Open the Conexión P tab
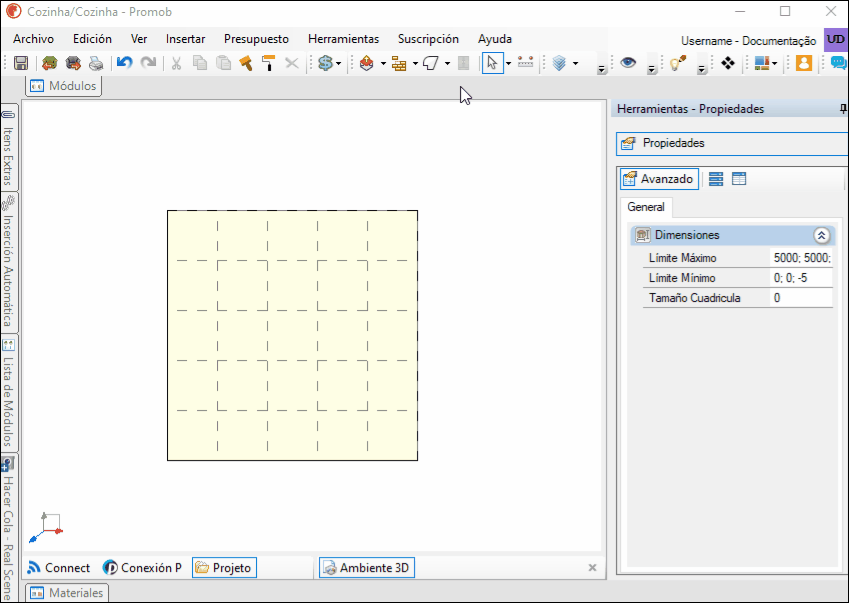The height and width of the screenshot is (603, 849). 142,568
